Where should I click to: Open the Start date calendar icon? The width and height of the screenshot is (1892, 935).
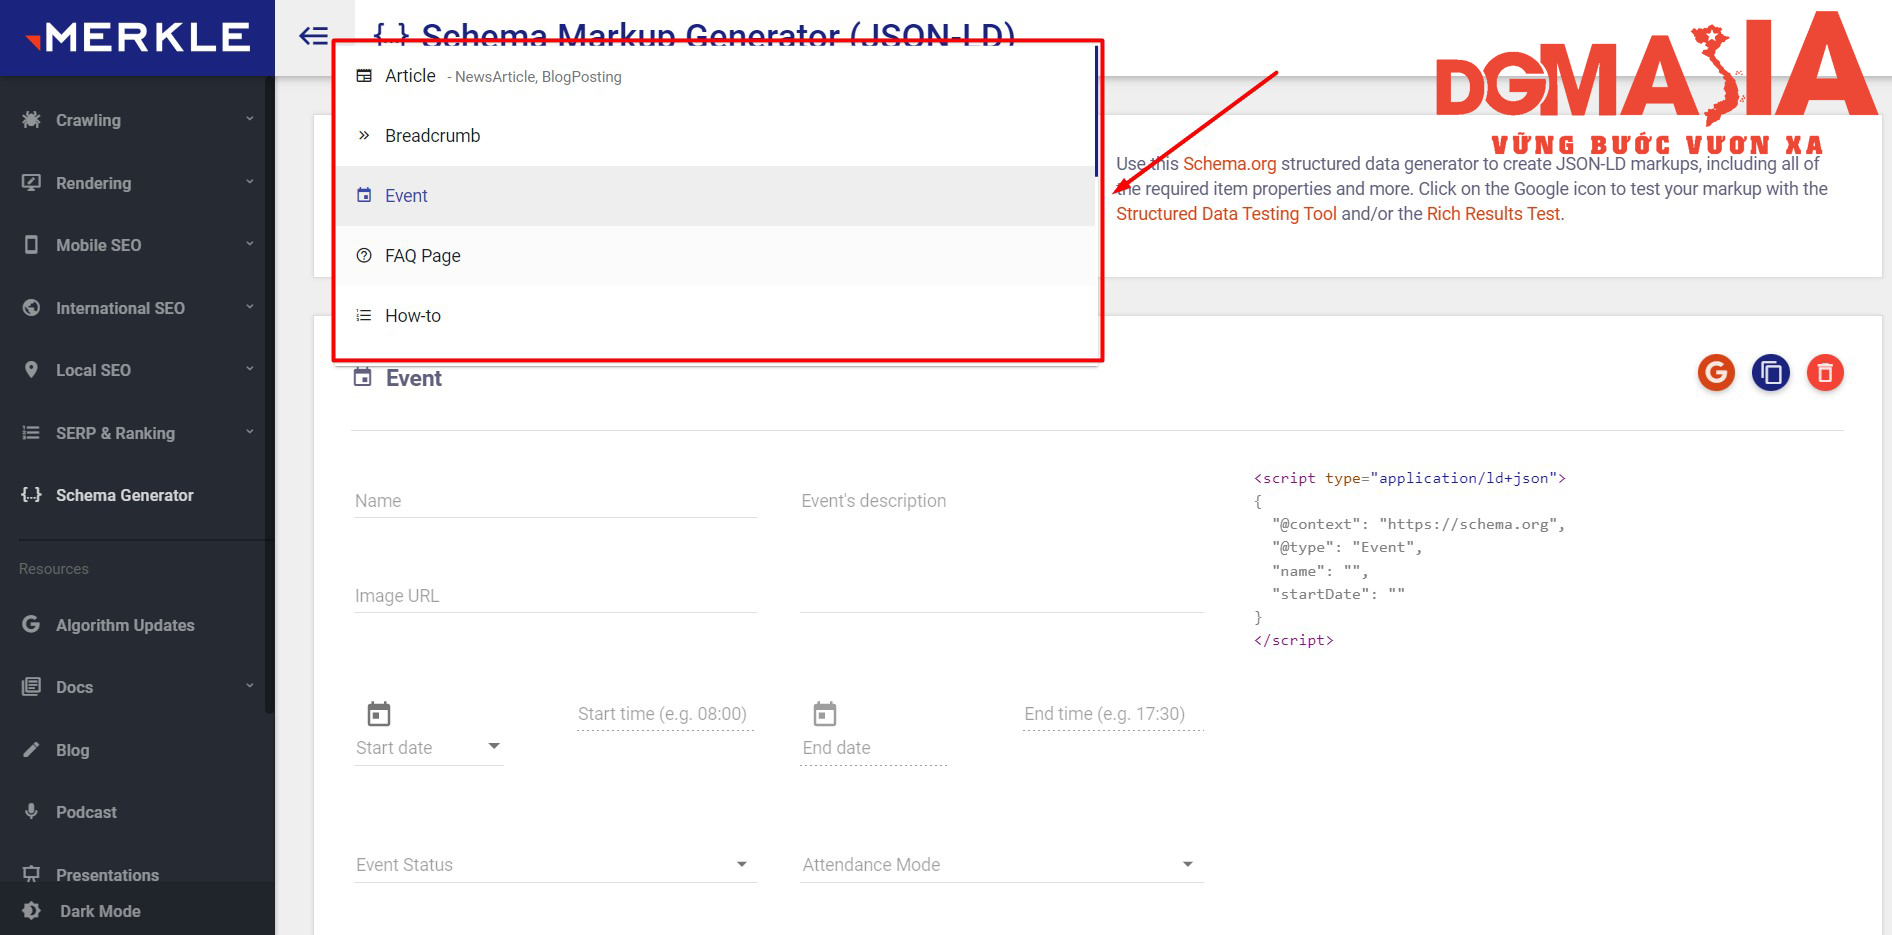click(379, 714)
